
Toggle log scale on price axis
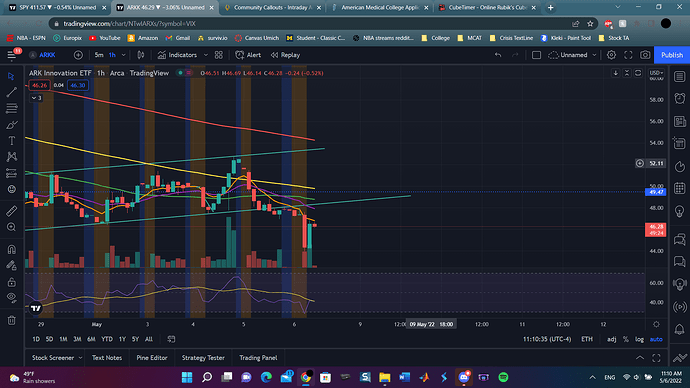639,339
